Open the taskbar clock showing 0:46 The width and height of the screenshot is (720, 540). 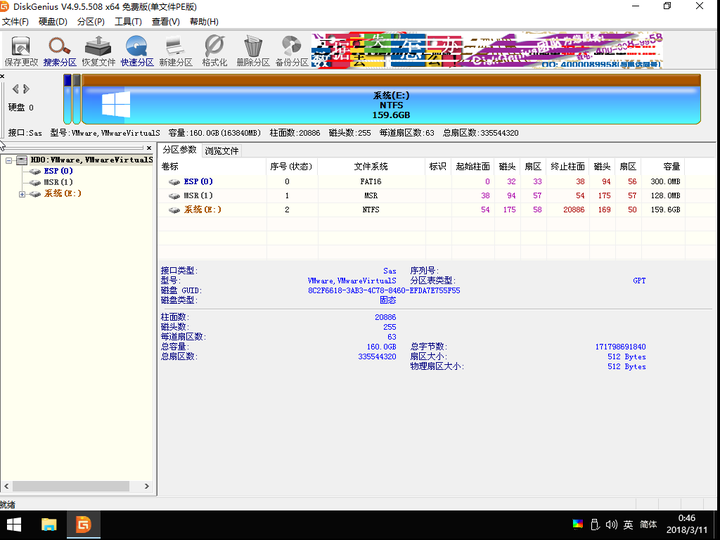pos(687,524)
